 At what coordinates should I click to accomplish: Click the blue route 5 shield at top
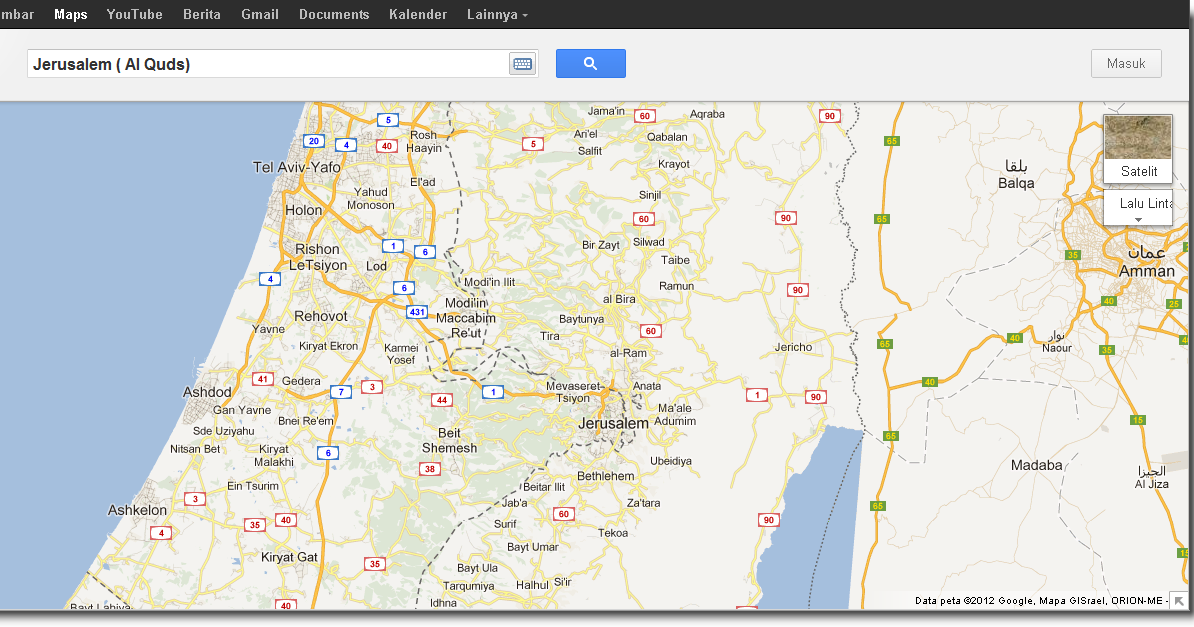pos(388,120)
